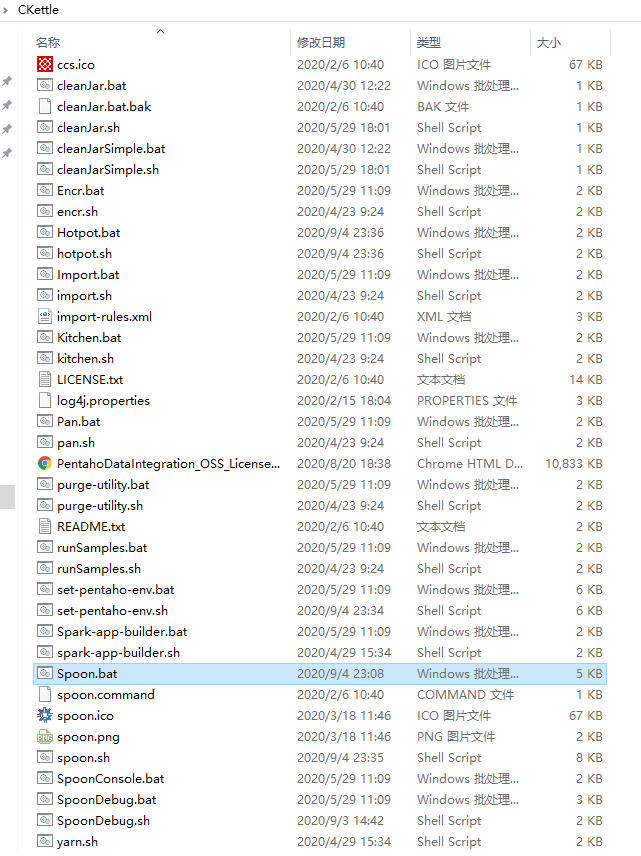
Task: Click the first pin icon in left sidebar
Action: pyautogui.click(x=7, y=81)
